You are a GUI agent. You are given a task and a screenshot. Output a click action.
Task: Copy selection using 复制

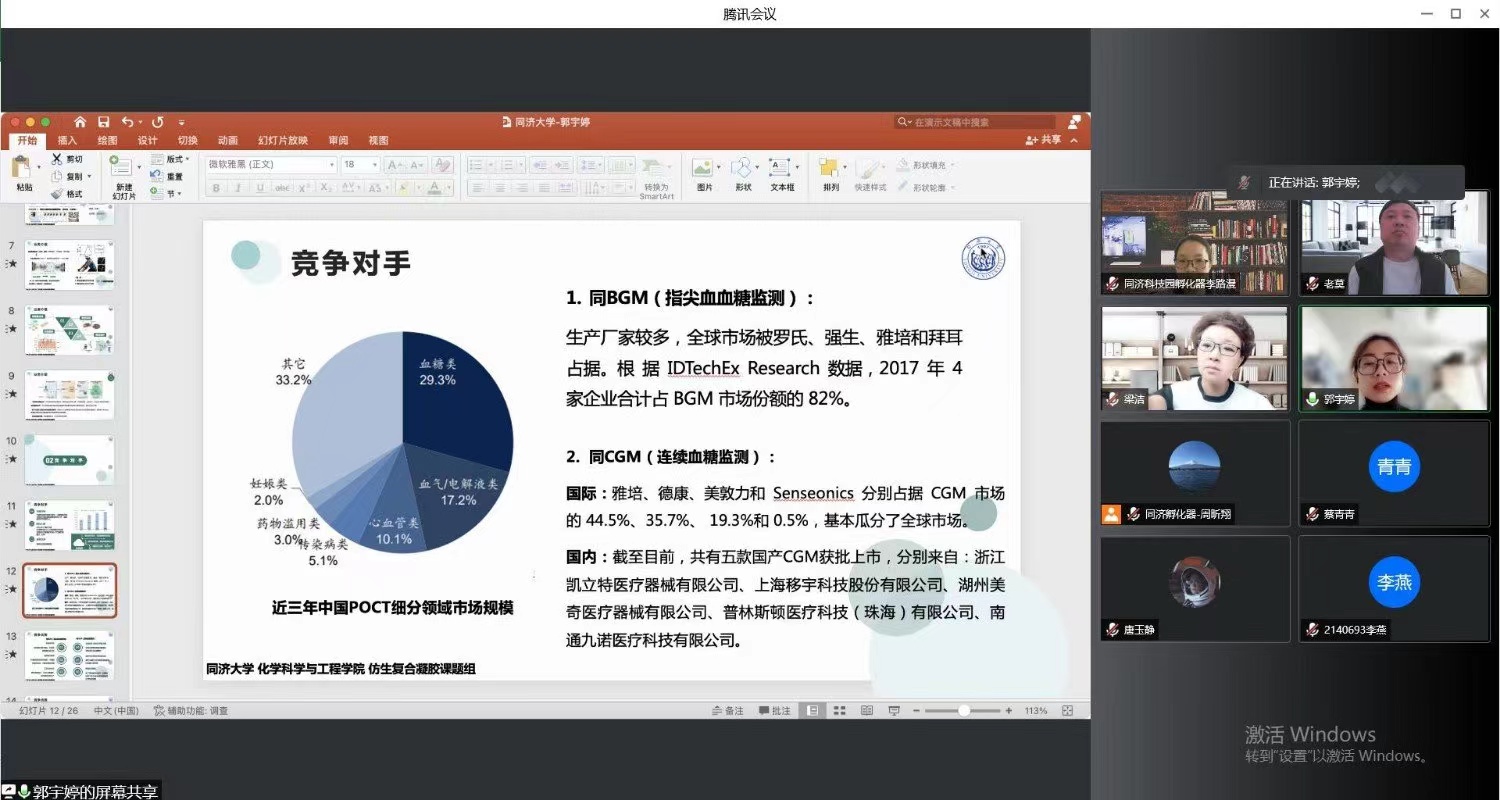coord(68,176)
